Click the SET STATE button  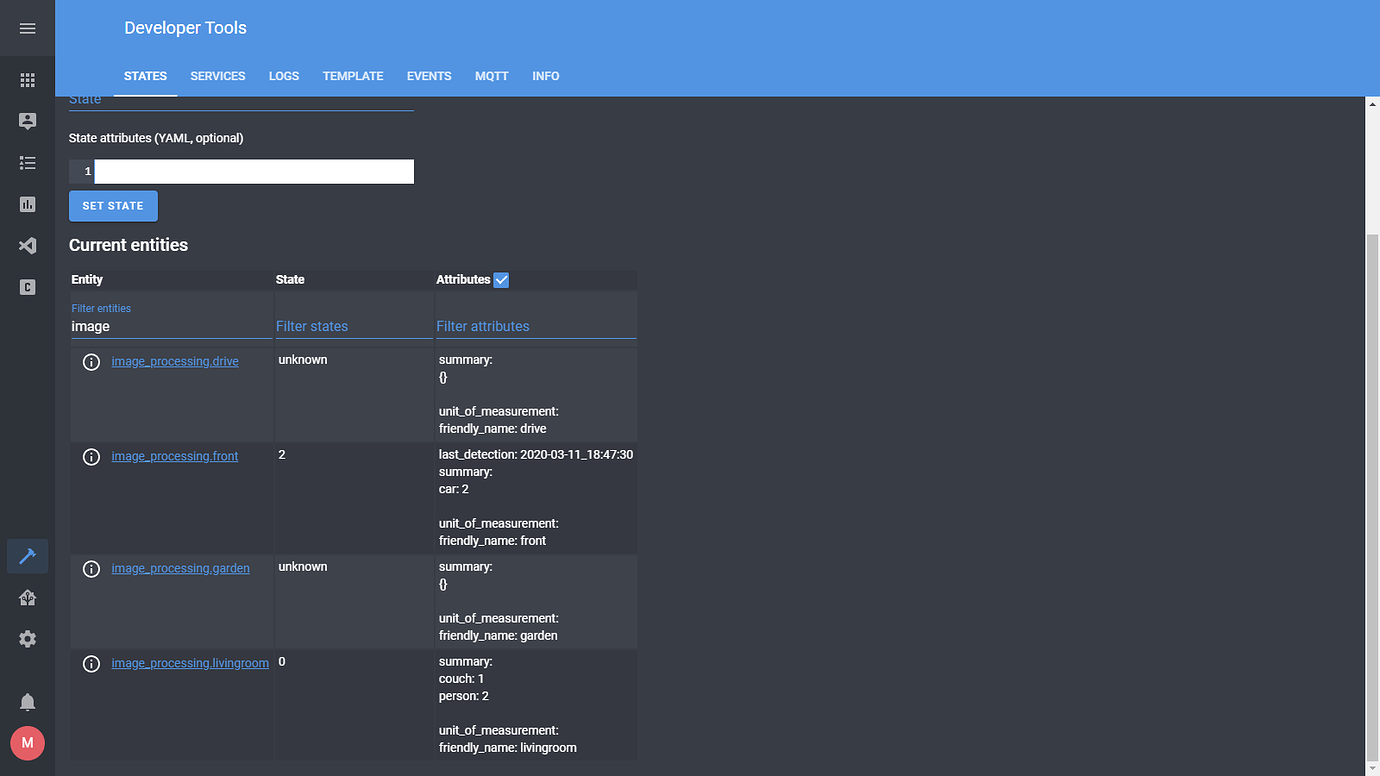pos(113,205)
